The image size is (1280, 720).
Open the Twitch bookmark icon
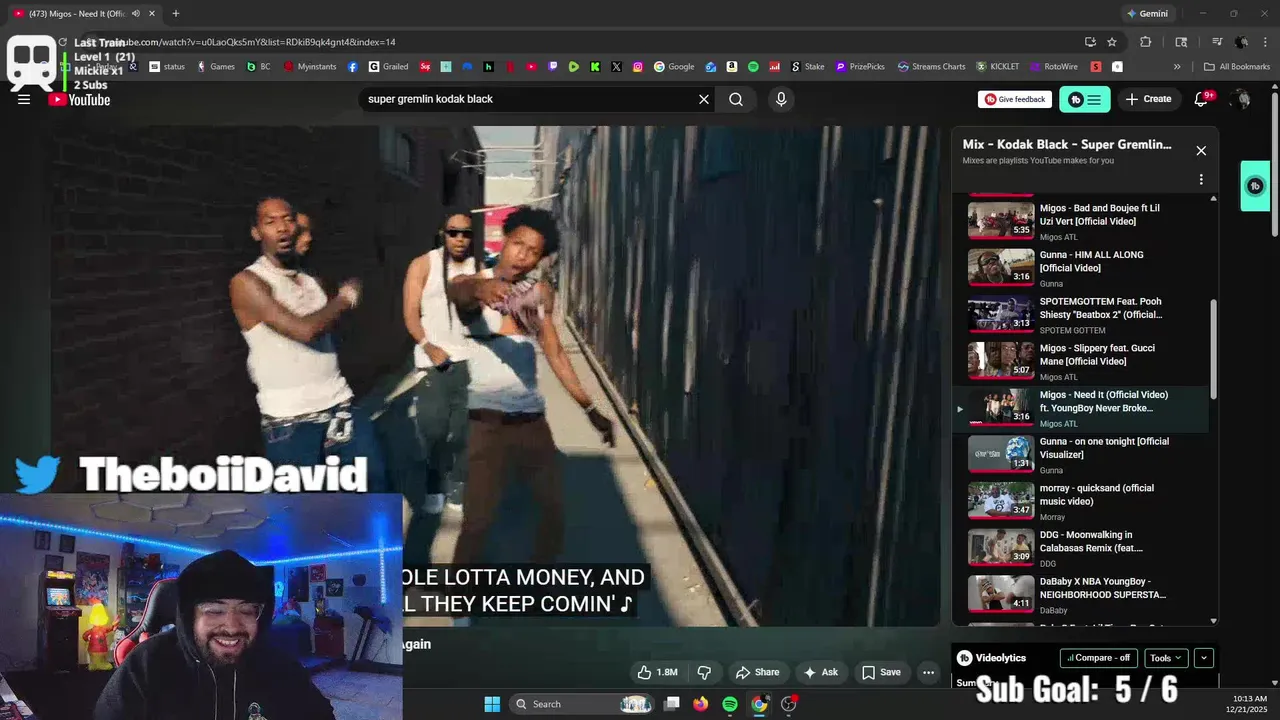(553, 67)
